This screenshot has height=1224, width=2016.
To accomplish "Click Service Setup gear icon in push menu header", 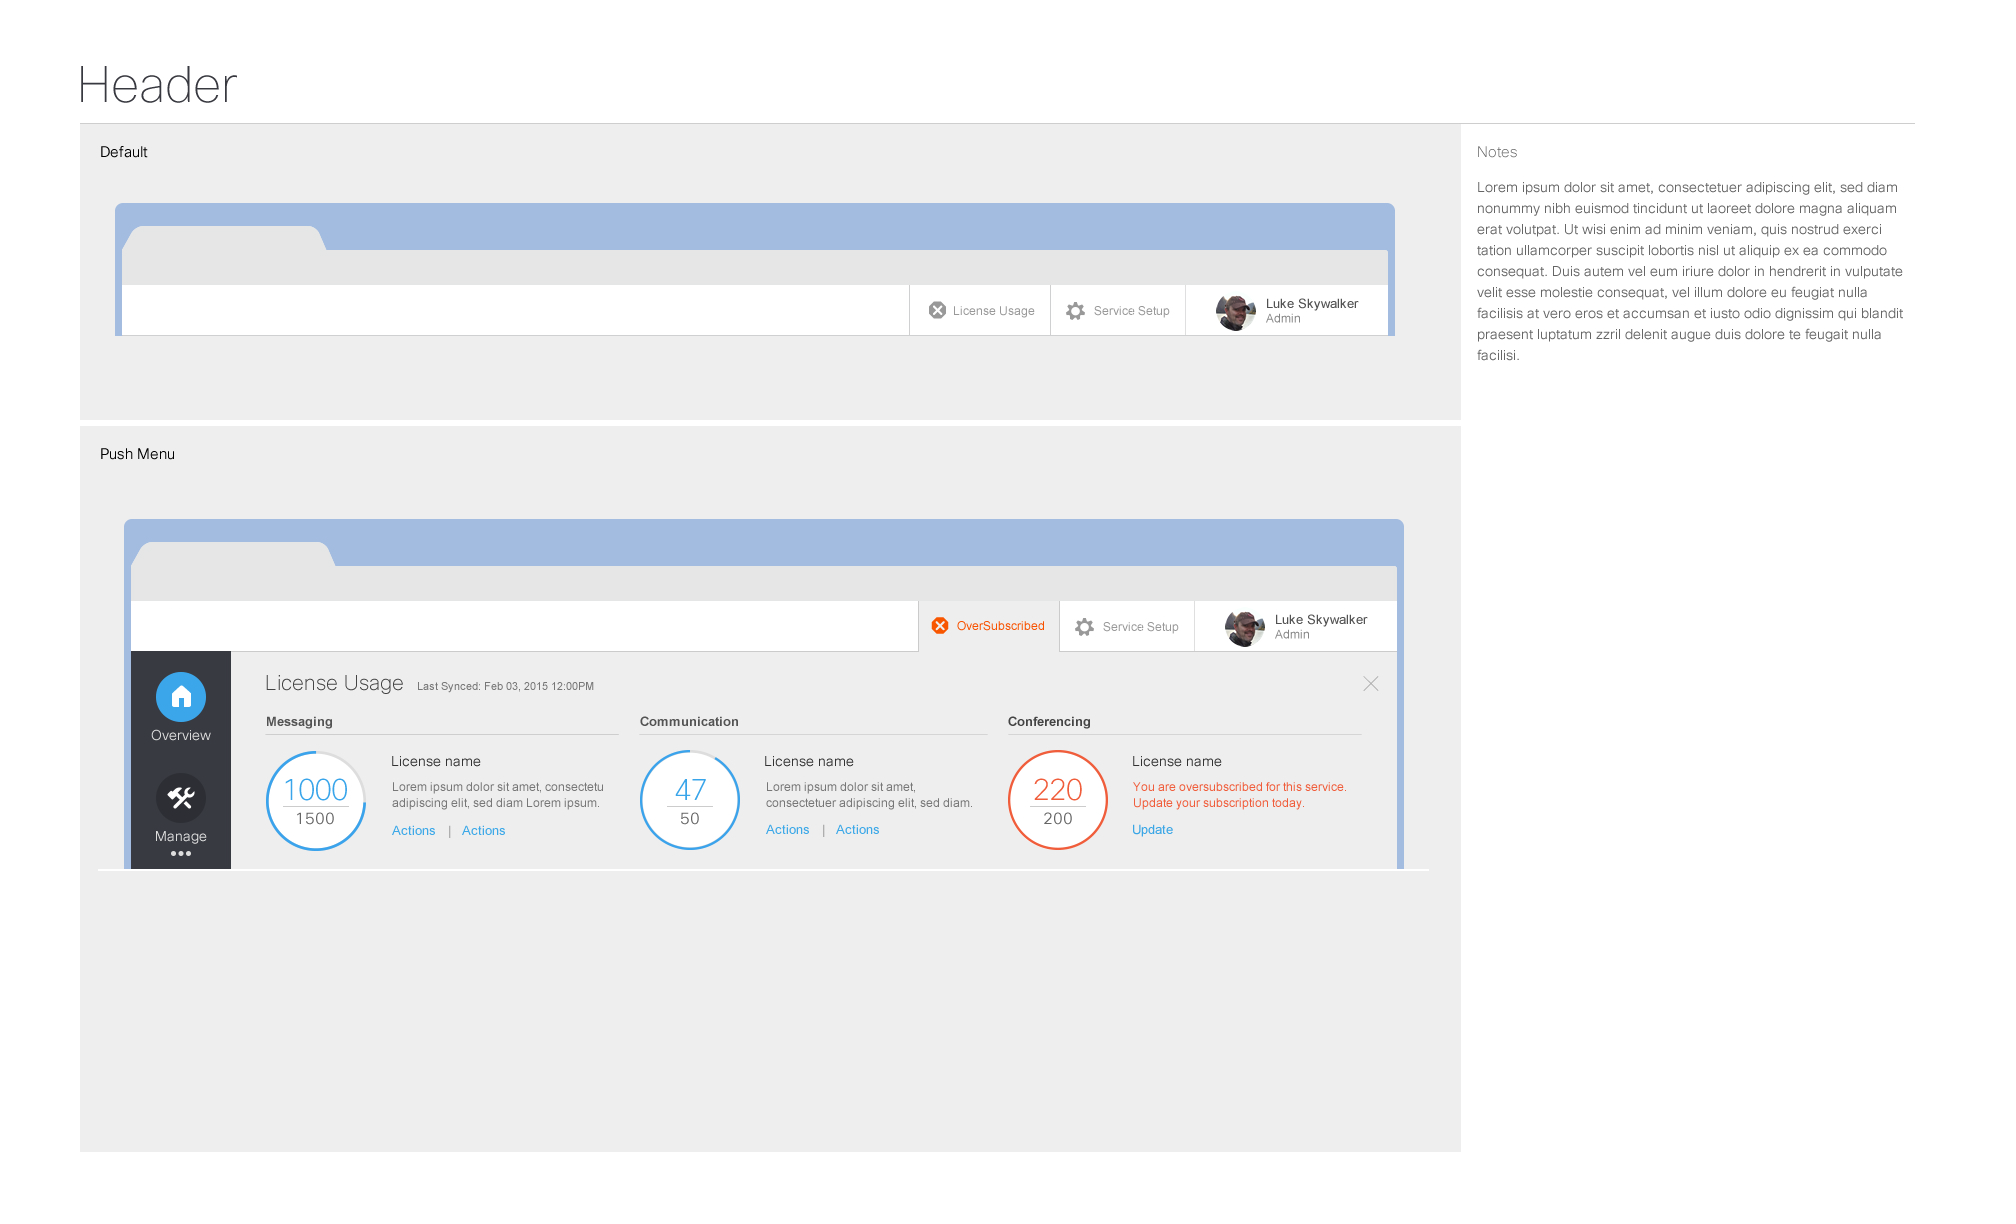I will (1084, 627).
